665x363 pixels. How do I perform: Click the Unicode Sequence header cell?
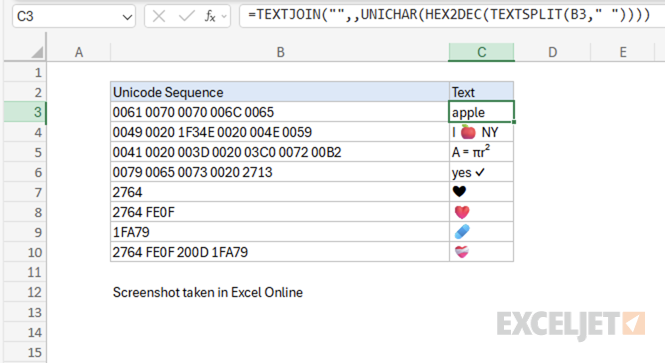[280, 92]
